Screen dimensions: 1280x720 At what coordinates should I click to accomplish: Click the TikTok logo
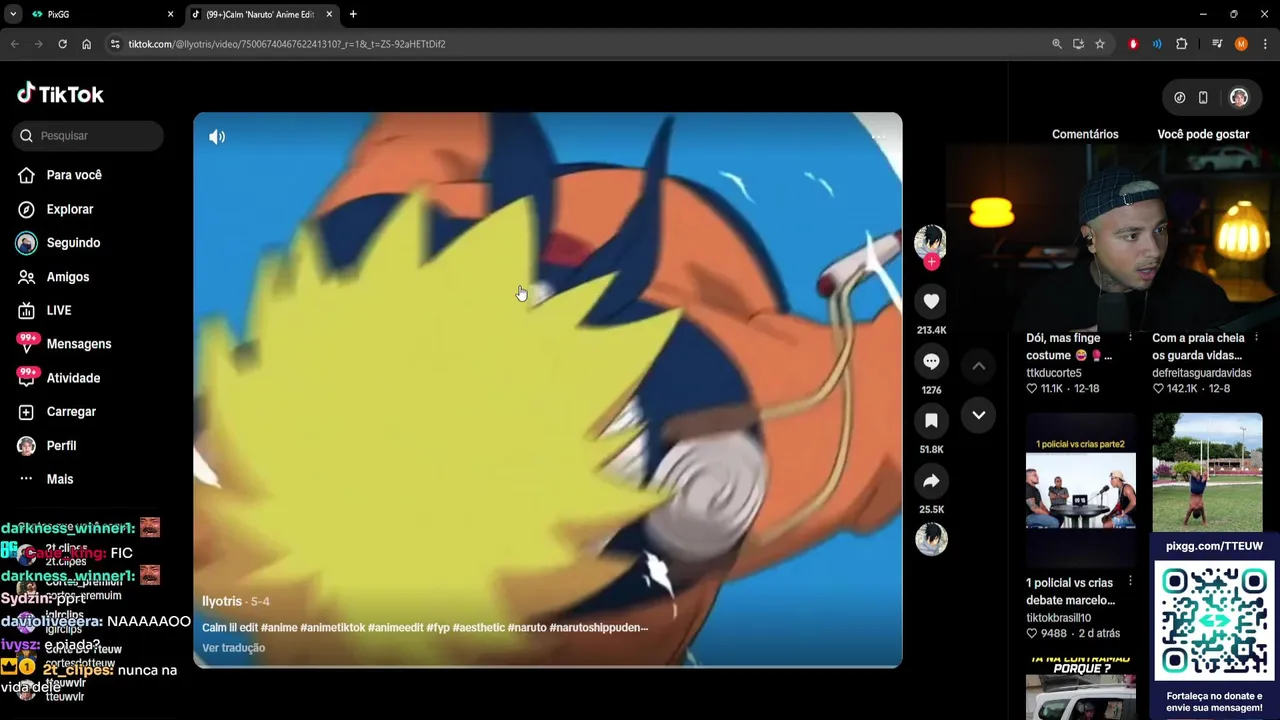point(60,94)
